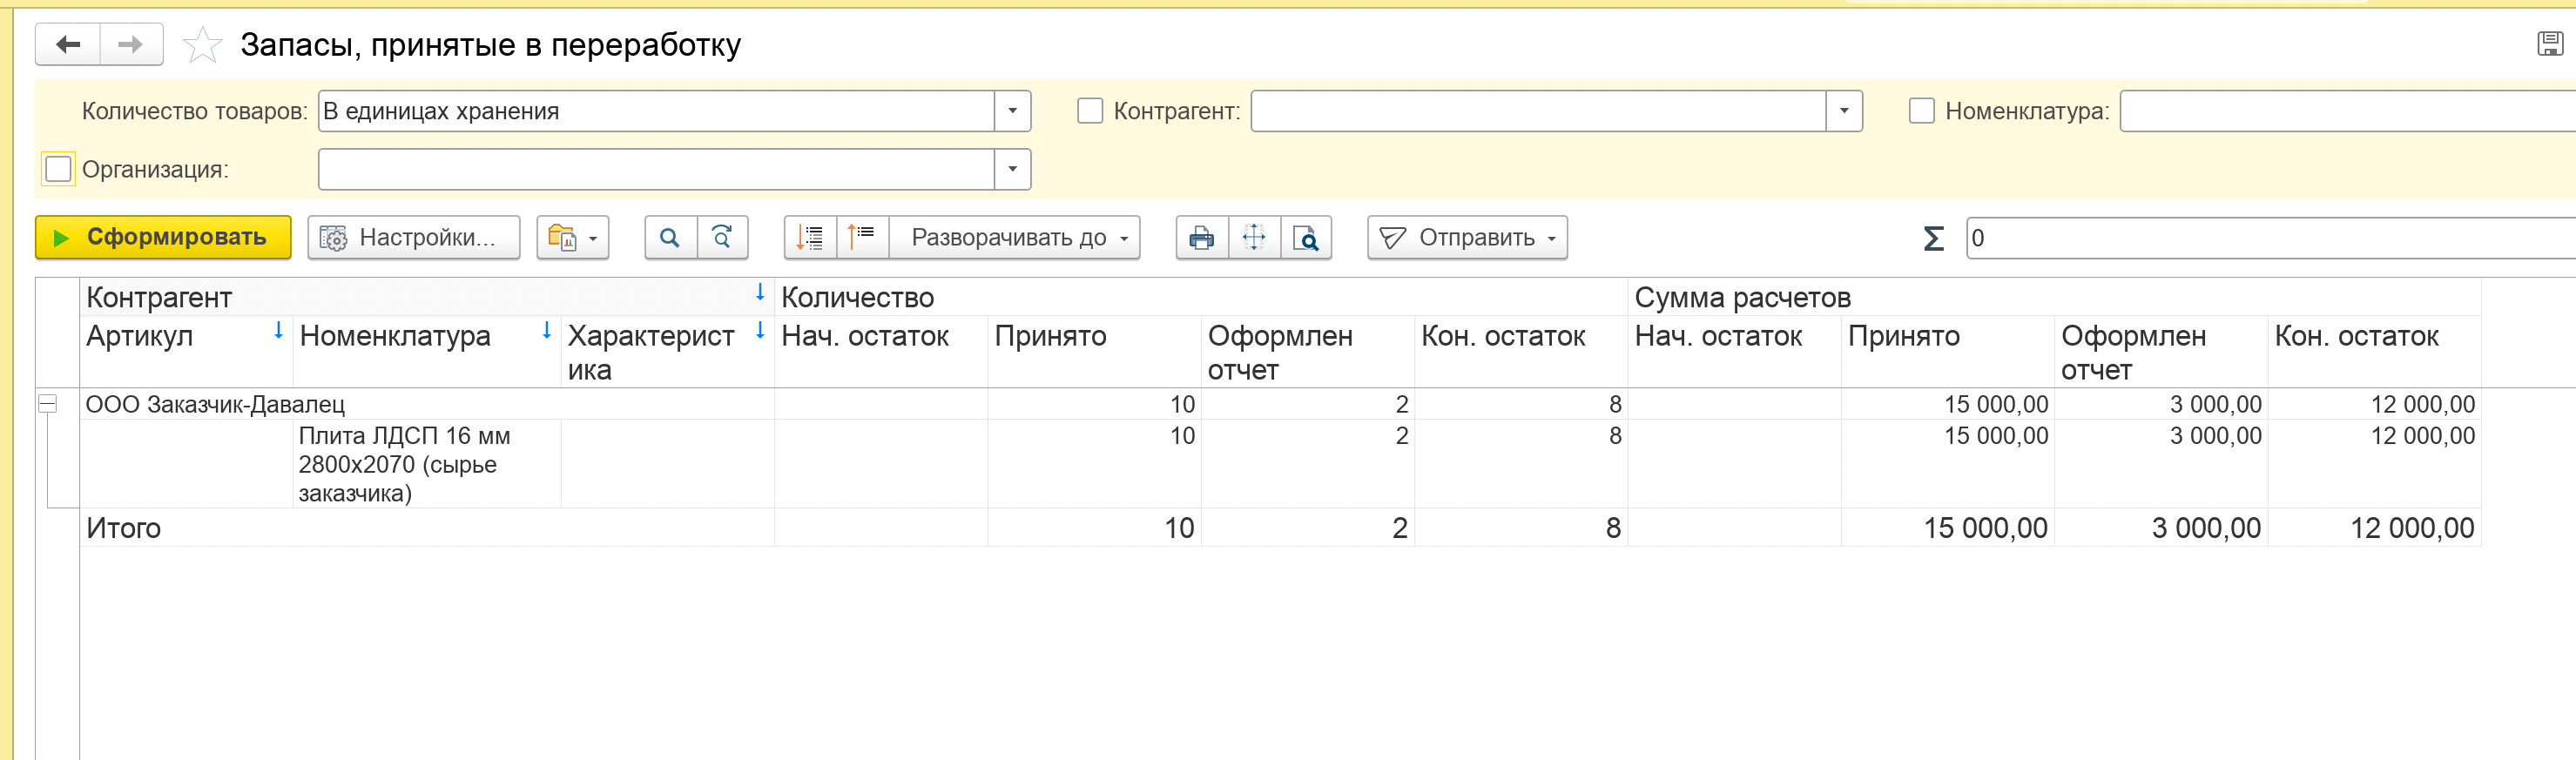Print the report with the printer icon
Screen dimensions: 2576x760
[x=1202, y=238]
